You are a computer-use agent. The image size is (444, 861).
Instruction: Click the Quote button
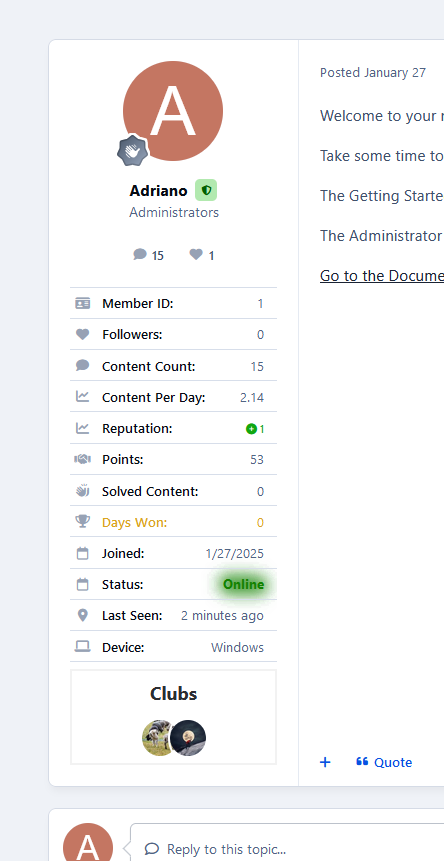[x=384, y=762]
